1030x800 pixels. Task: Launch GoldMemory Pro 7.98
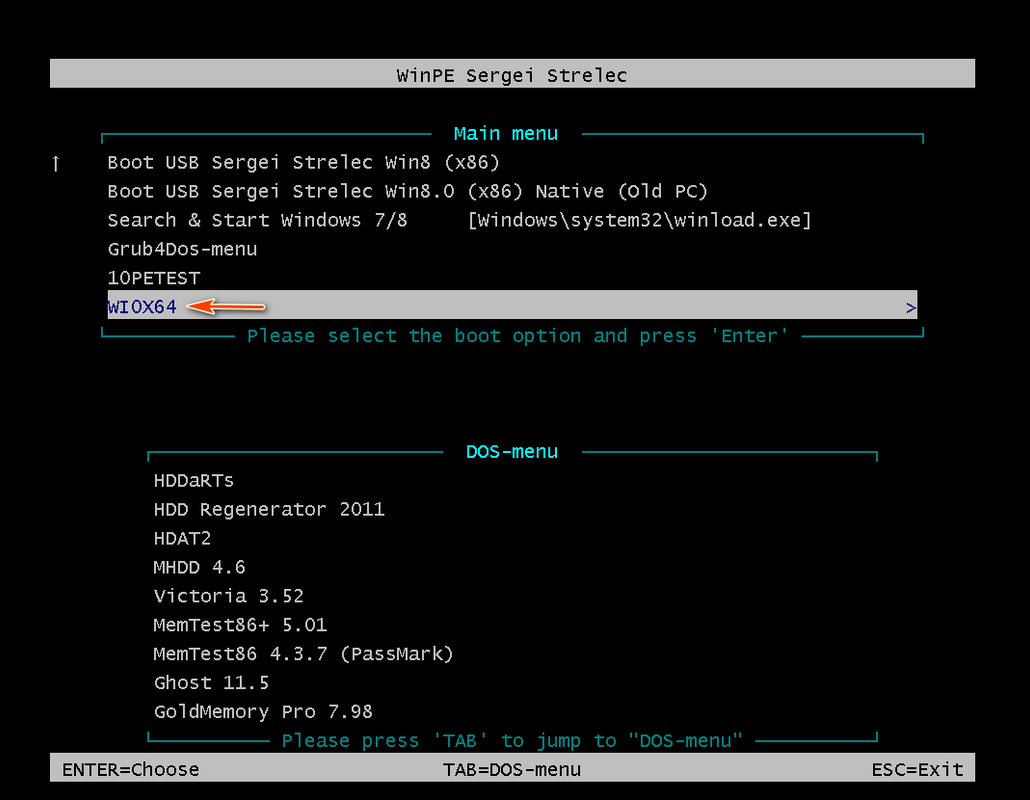(x=263, y=711)
